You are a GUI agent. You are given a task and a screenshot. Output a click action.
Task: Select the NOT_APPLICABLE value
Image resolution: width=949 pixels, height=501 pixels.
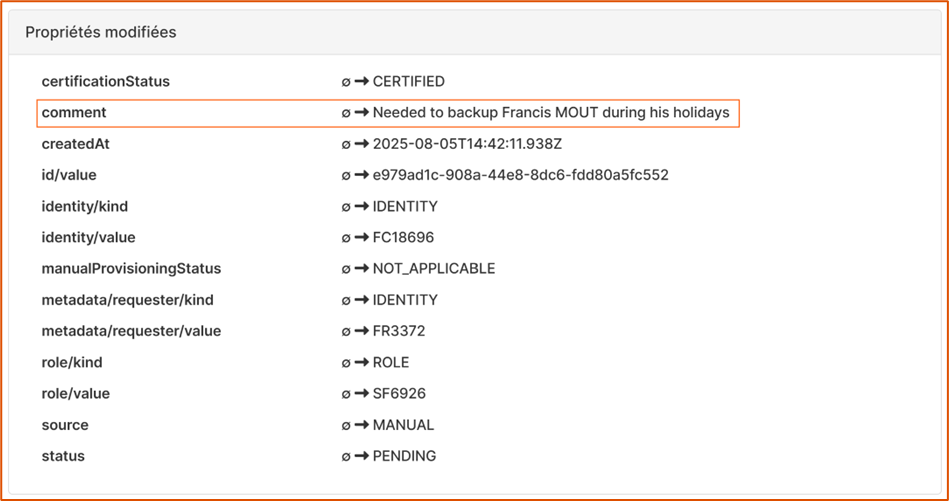tap(433, 268)
